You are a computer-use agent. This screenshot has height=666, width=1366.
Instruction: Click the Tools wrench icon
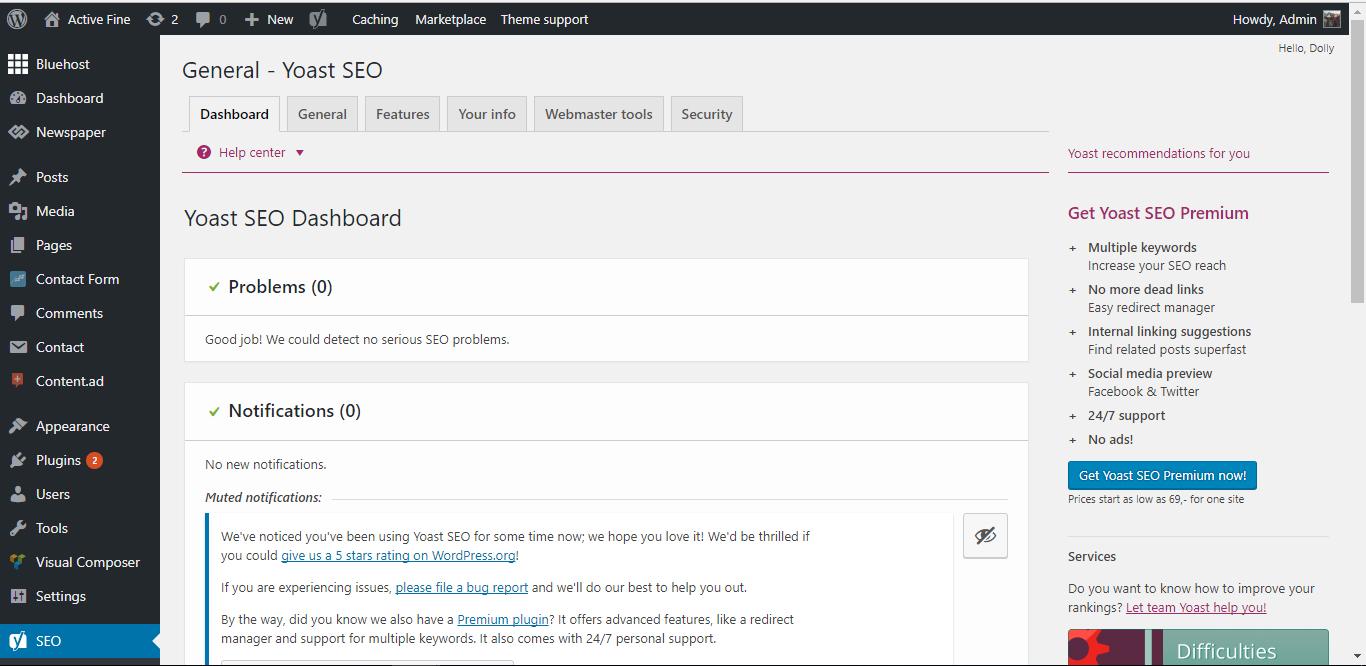[x=17, y=528]
